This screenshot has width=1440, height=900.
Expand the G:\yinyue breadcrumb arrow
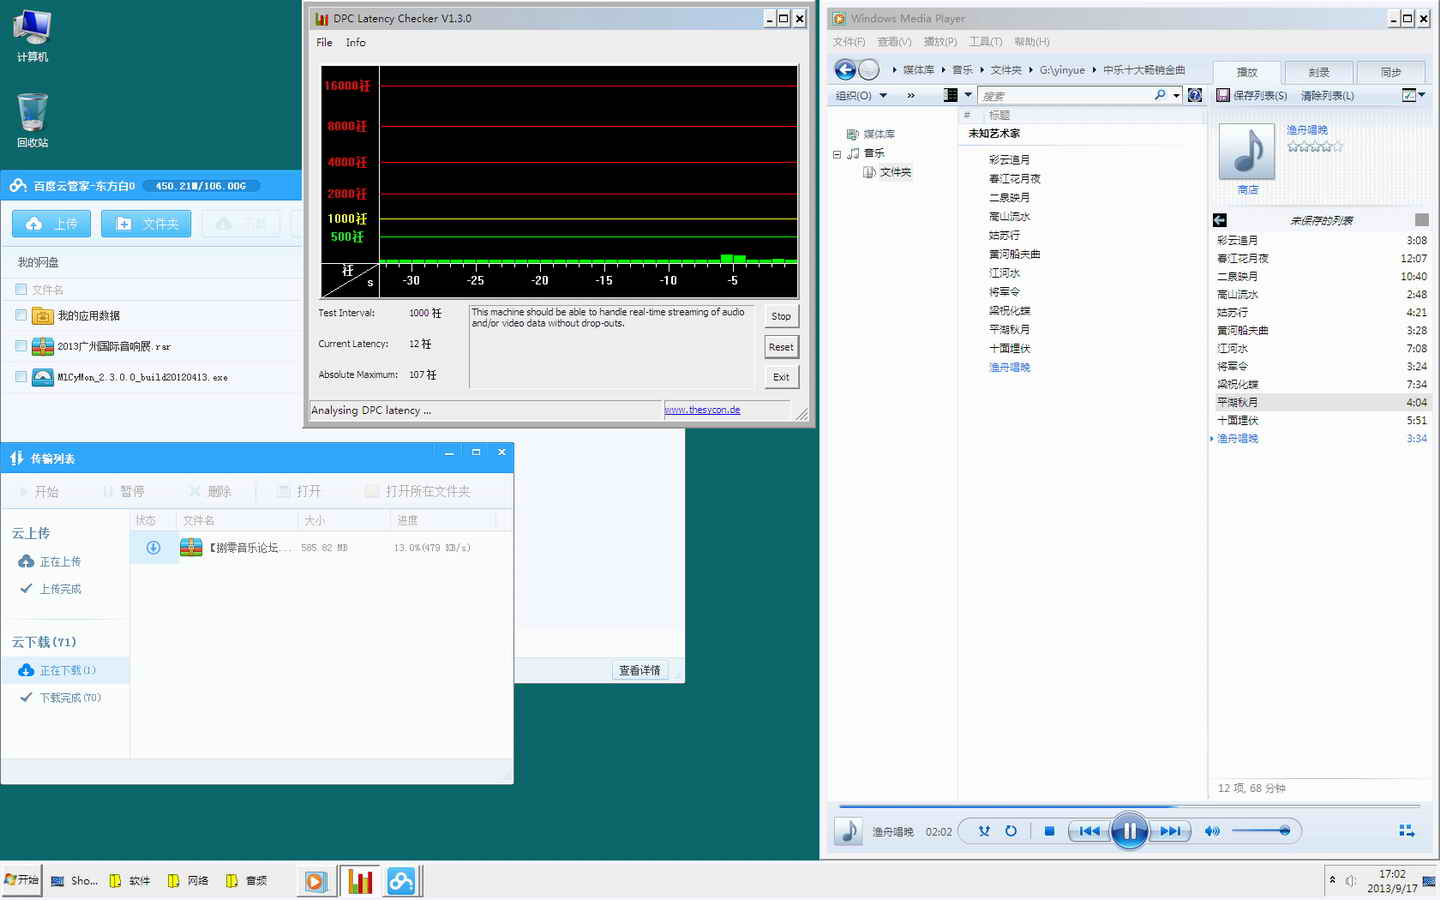coord(1094,70)
